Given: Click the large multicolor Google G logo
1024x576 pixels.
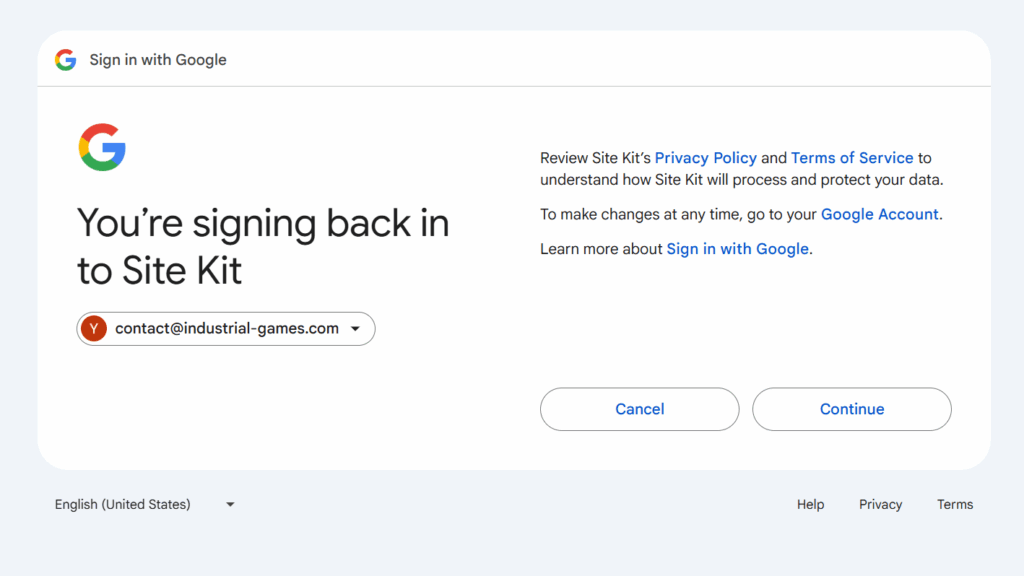Looking at the screenshot, I should pos(102,147).
